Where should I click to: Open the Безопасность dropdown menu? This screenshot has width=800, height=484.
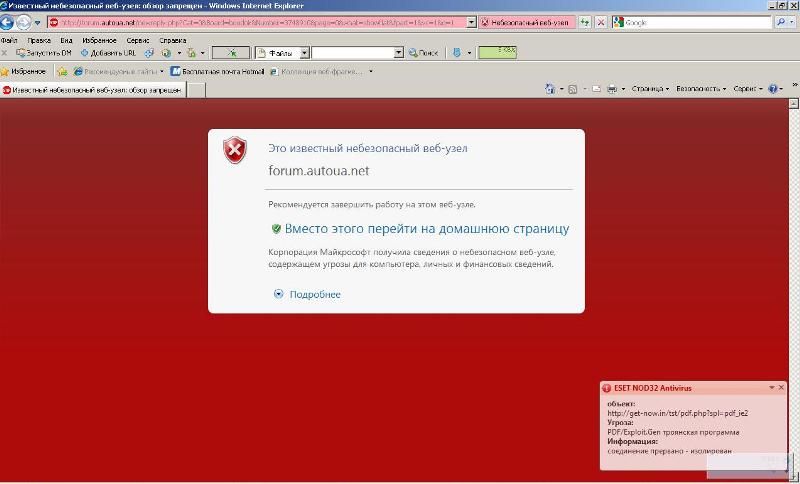[x=700, y=89]
